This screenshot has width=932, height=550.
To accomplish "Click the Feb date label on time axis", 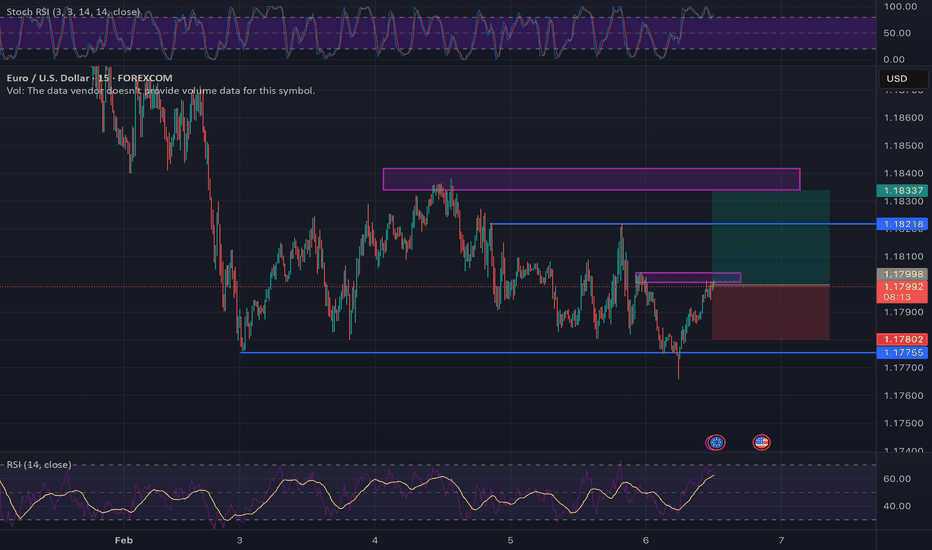I will click(x=124, y=540).
